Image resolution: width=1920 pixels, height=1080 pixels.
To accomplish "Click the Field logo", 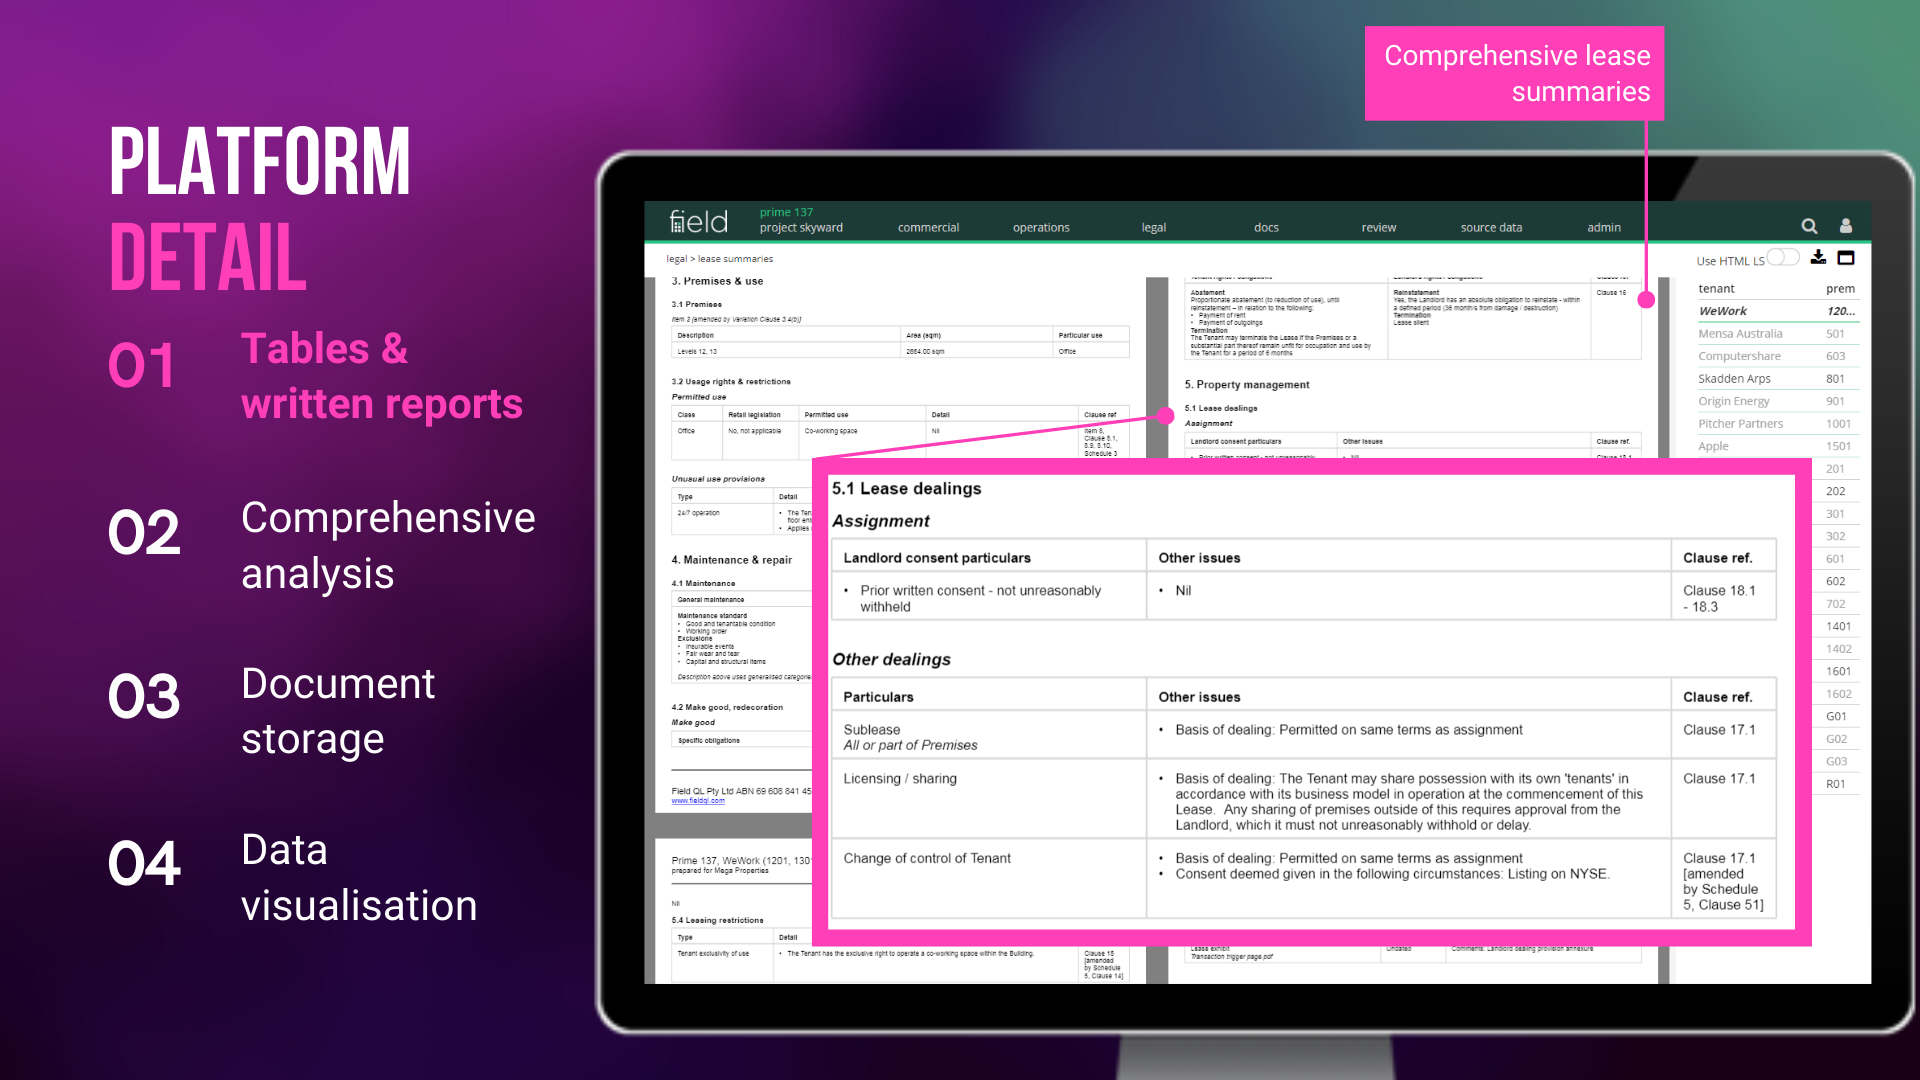I will [x=698, y=221].
